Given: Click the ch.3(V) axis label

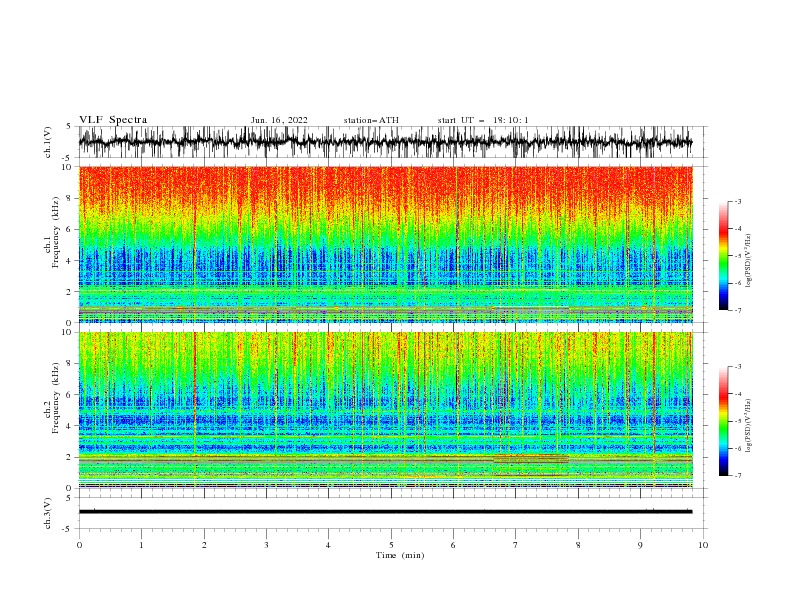Looking at the screenshot, I should tap(48, 513).
